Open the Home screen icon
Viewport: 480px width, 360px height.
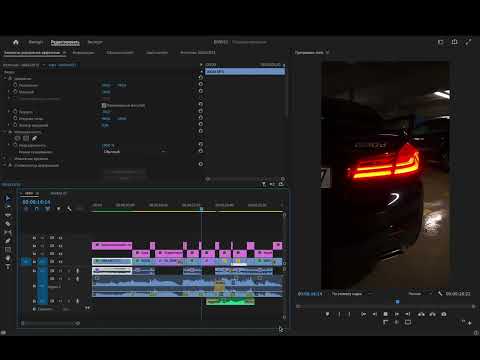(16, 42)
